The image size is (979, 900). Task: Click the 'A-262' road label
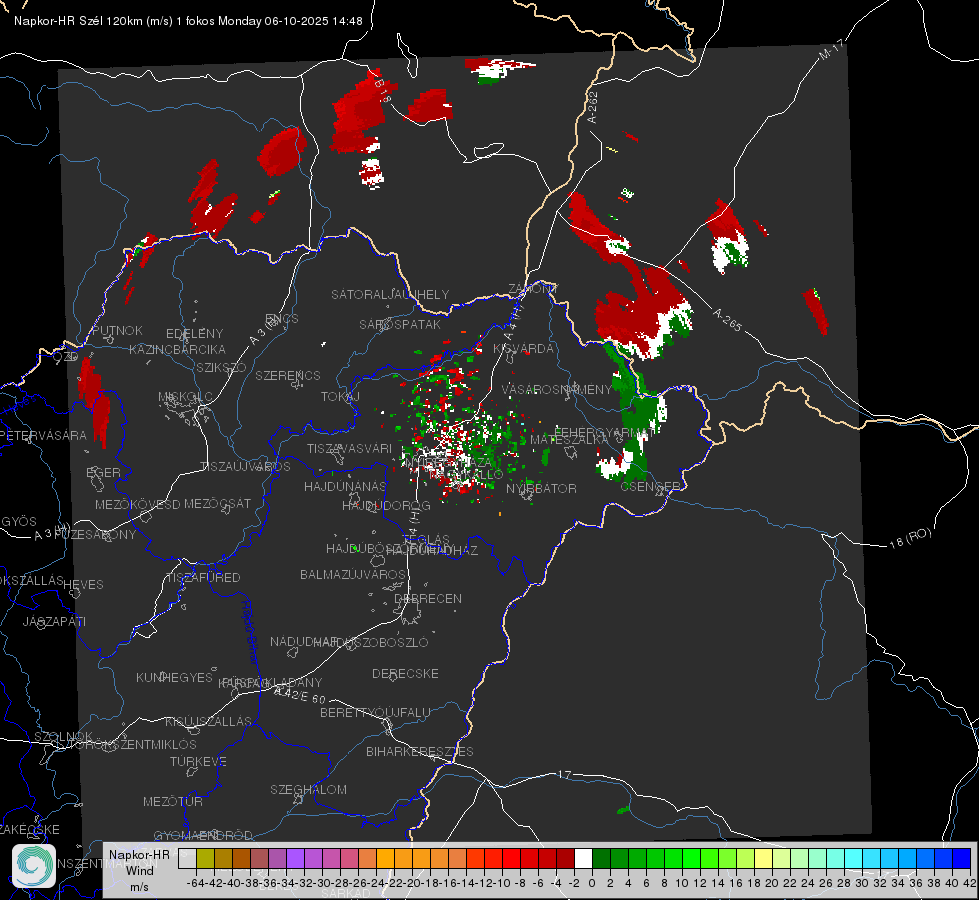pyautogui.click(x=593, y=107)
